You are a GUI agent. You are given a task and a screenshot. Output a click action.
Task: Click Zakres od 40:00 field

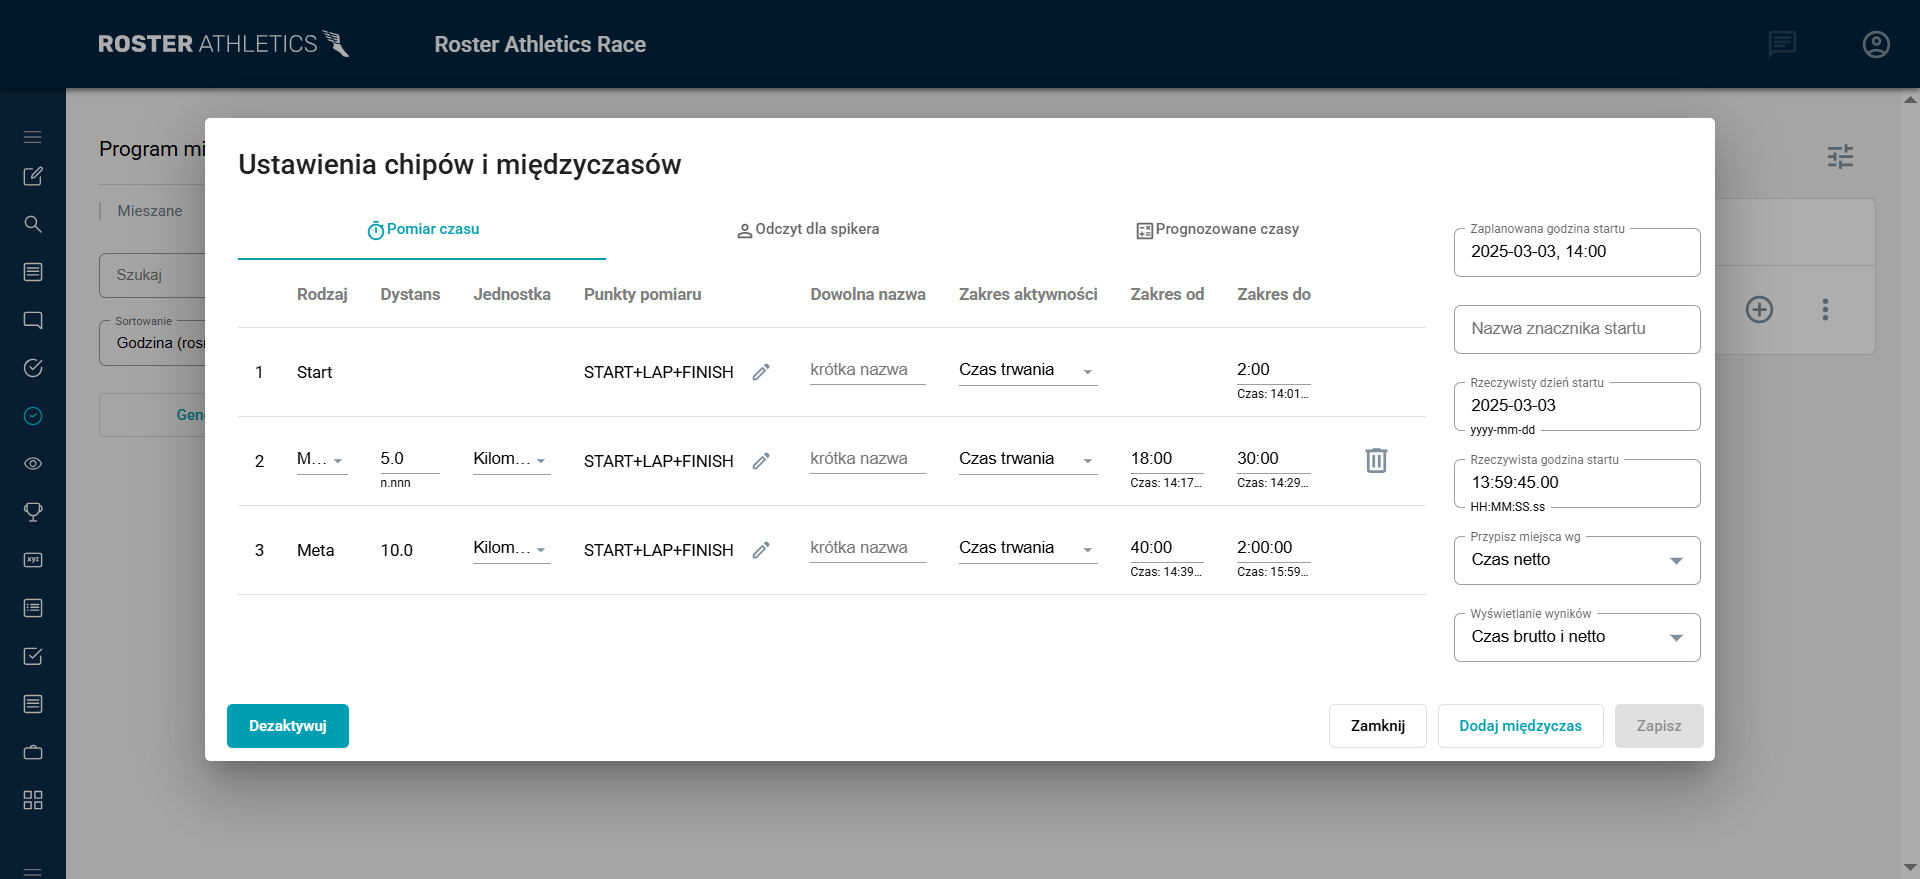point(1167,548)
